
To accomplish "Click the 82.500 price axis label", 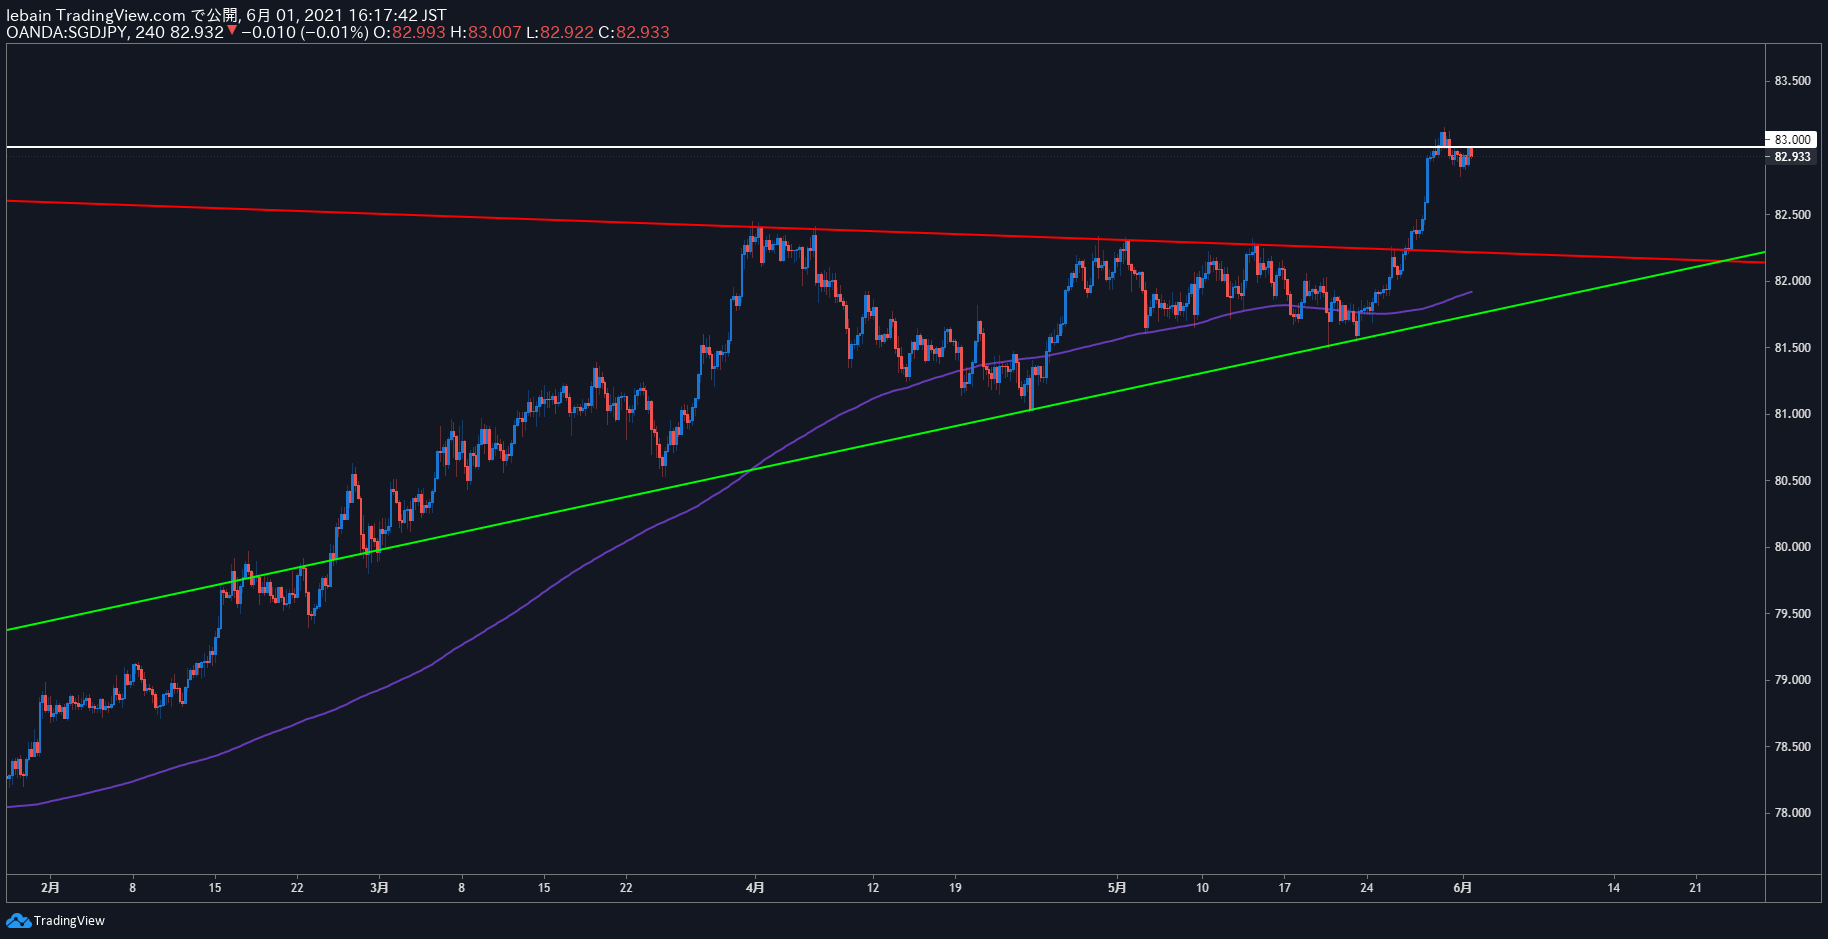I will click(x=1792, y=215).
